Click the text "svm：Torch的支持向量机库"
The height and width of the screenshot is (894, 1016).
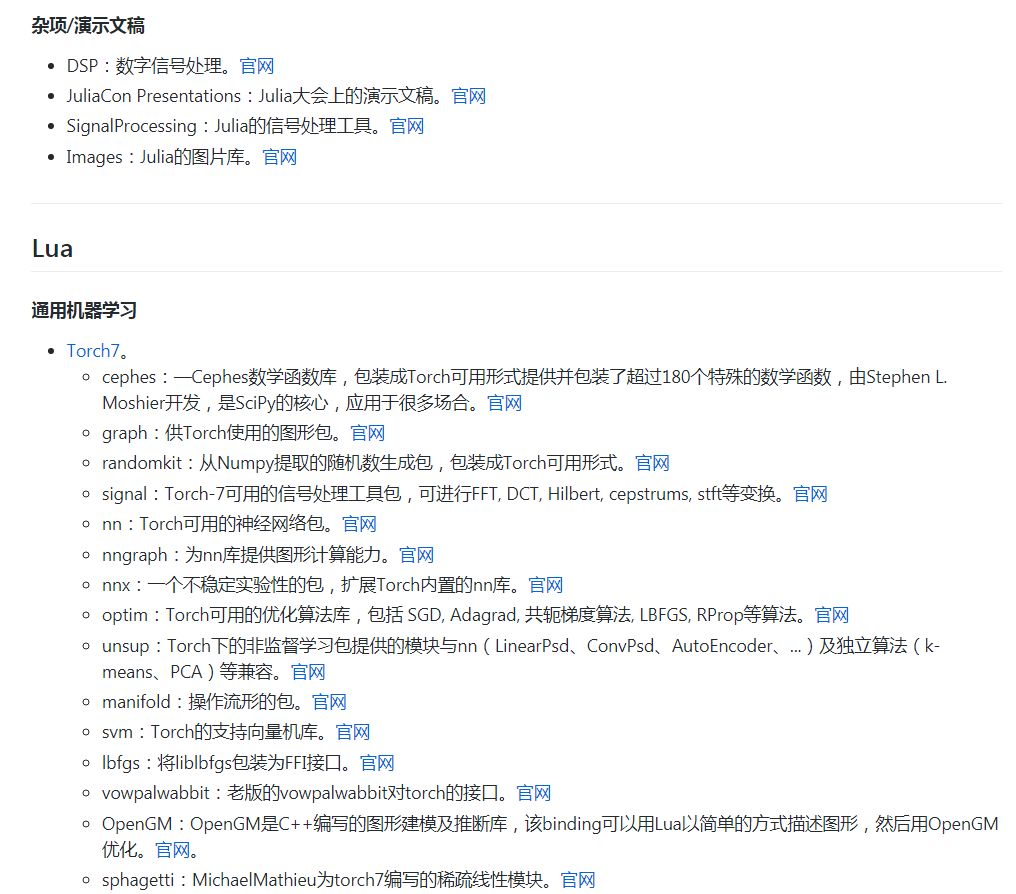[210, 732]
